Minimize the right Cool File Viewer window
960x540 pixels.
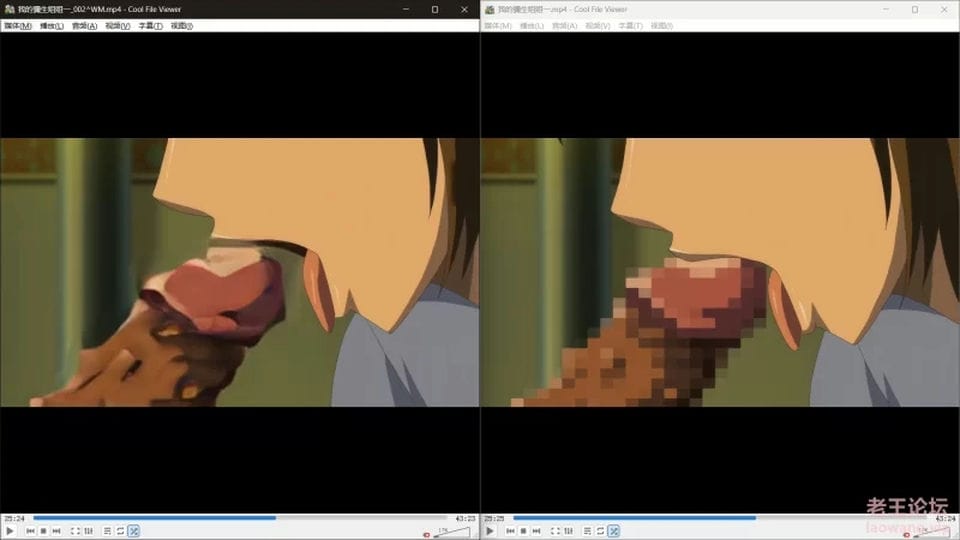pos(886,9)
